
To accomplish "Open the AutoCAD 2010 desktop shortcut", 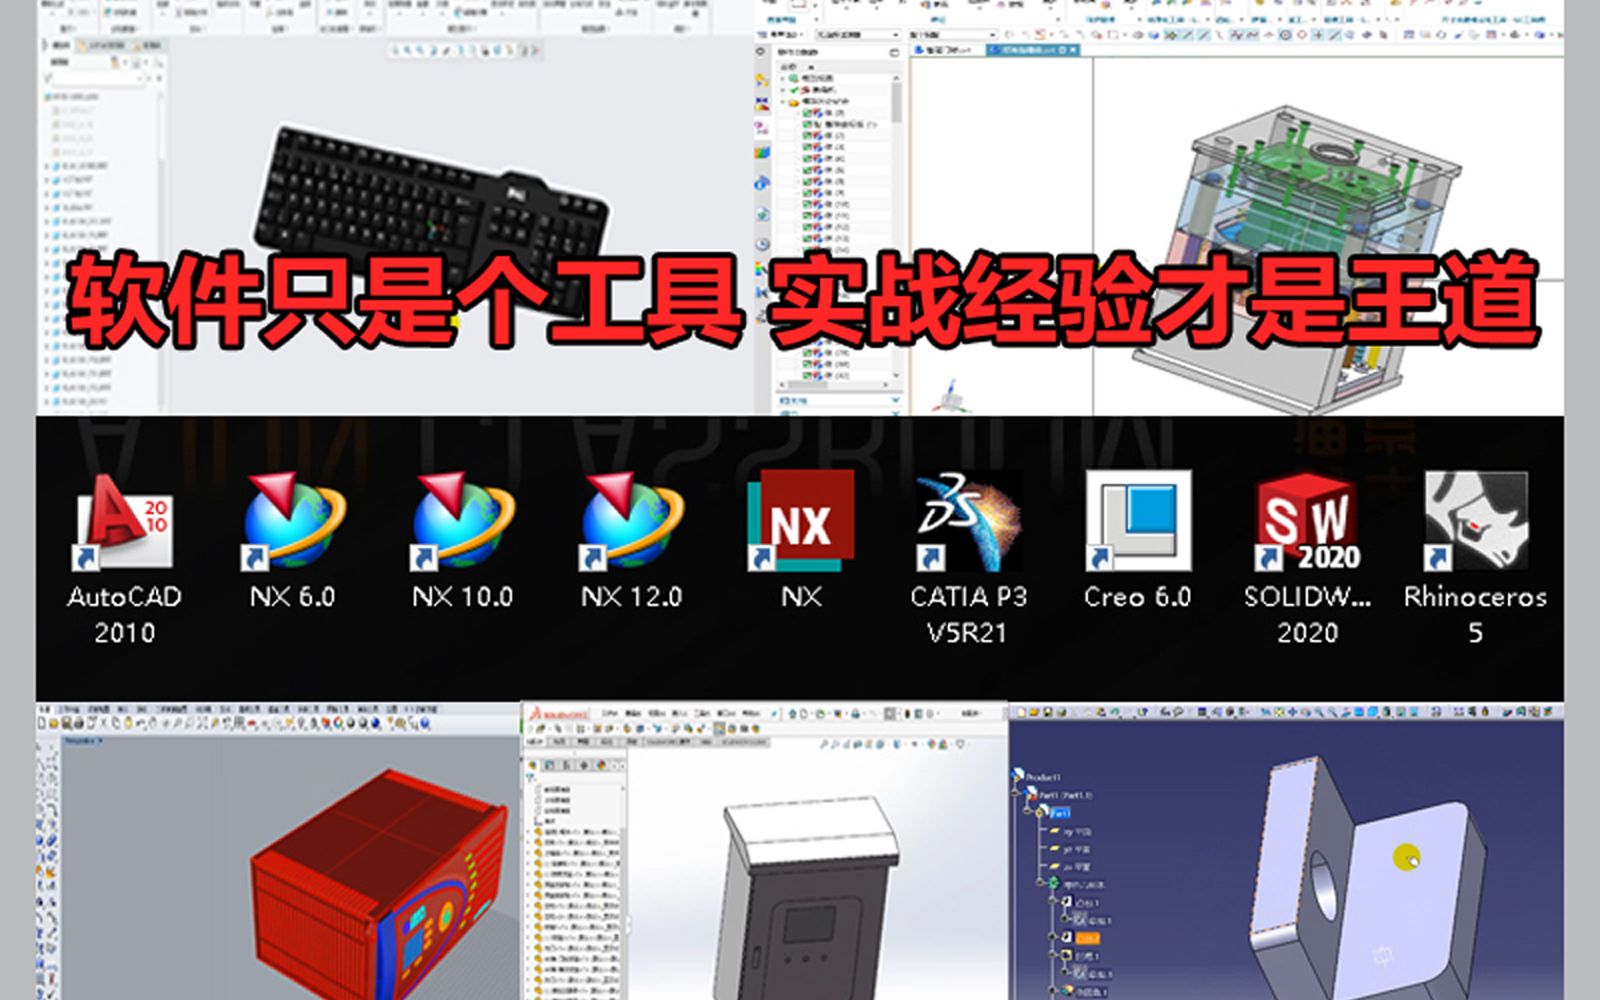I will 124,557.
